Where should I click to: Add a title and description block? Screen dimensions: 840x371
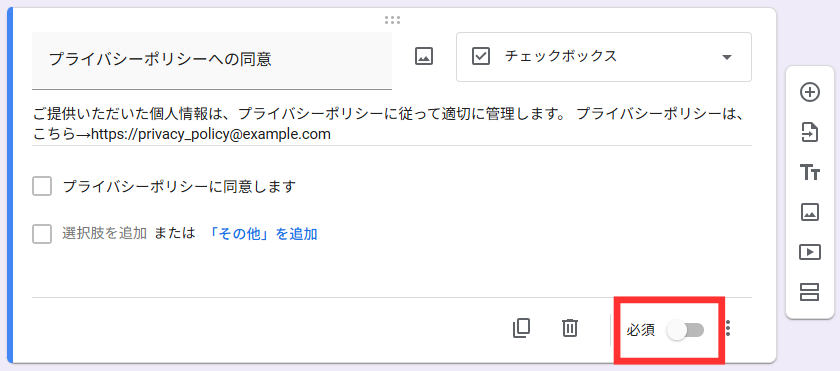point(809,172)
